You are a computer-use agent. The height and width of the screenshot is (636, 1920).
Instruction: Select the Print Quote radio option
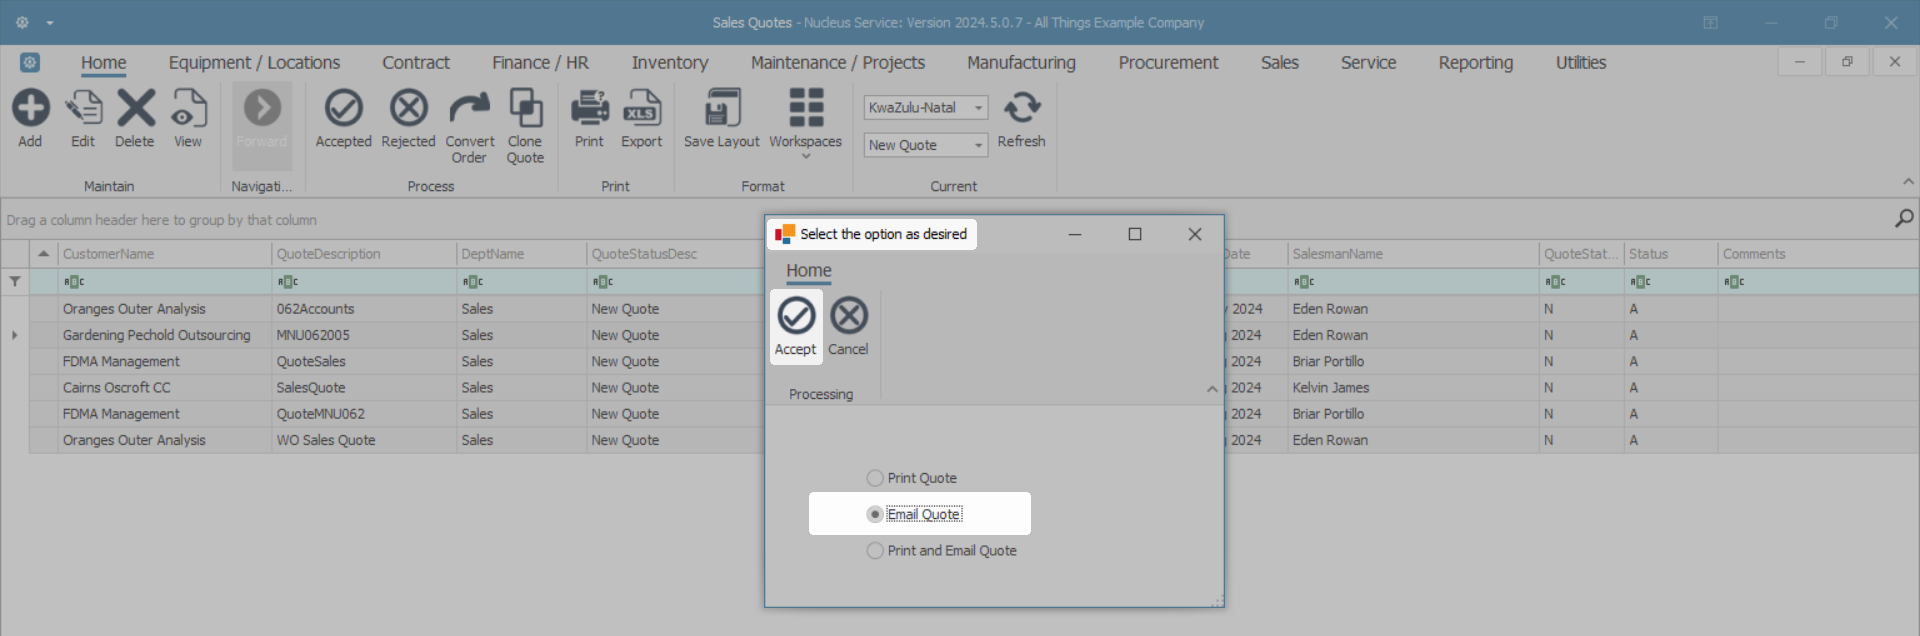click(912, 478)
